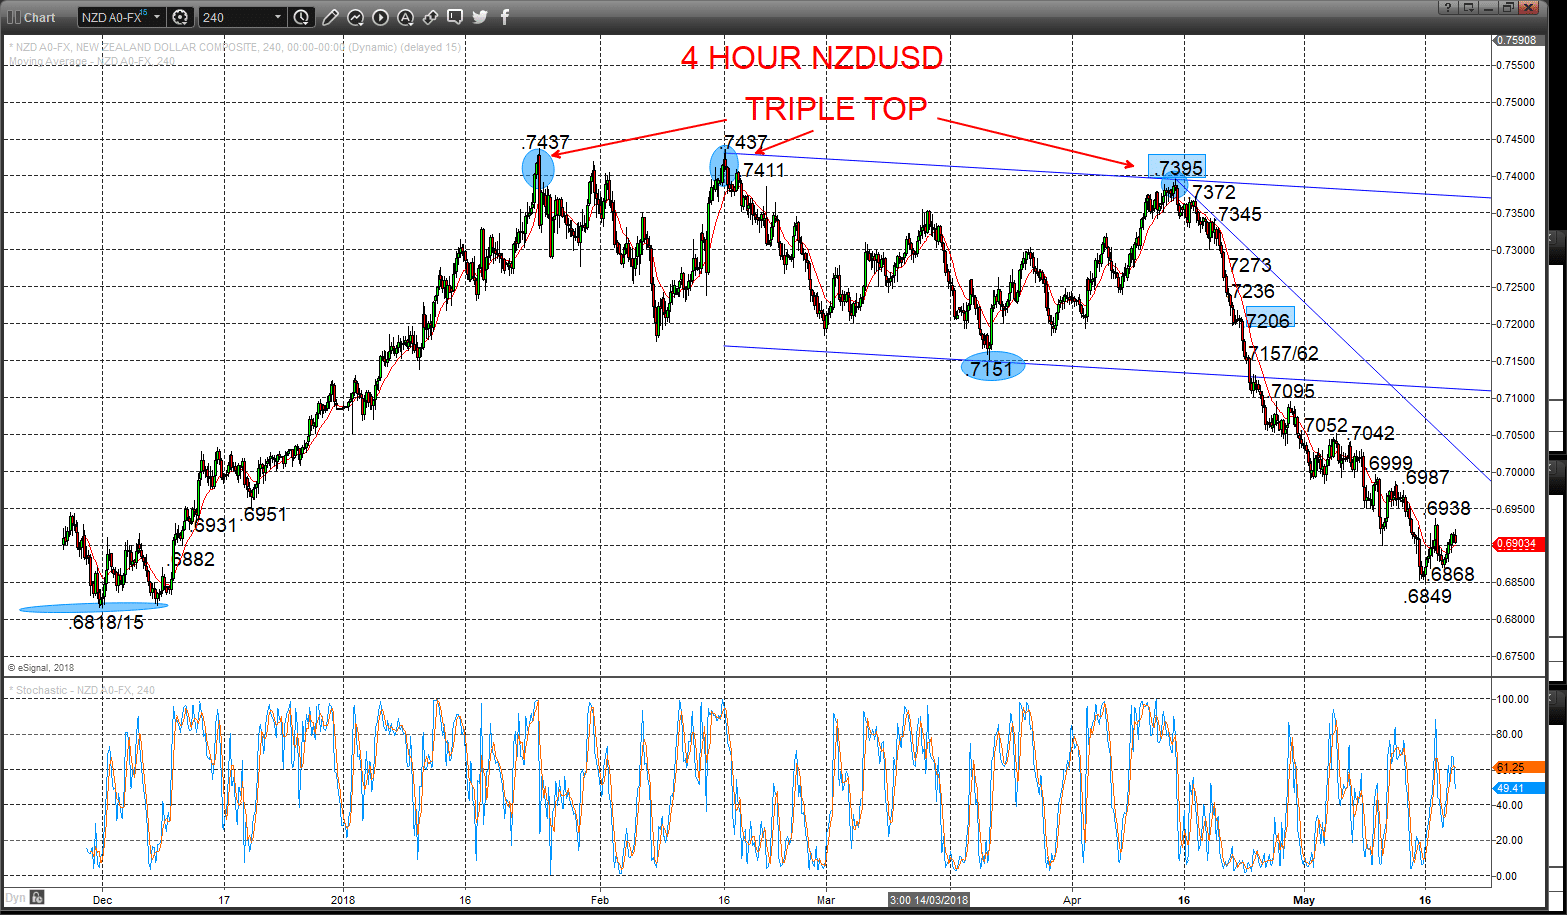
Task: Select the .6849 low annotation
Action: pyautogui.click(x=1428, y=596)
